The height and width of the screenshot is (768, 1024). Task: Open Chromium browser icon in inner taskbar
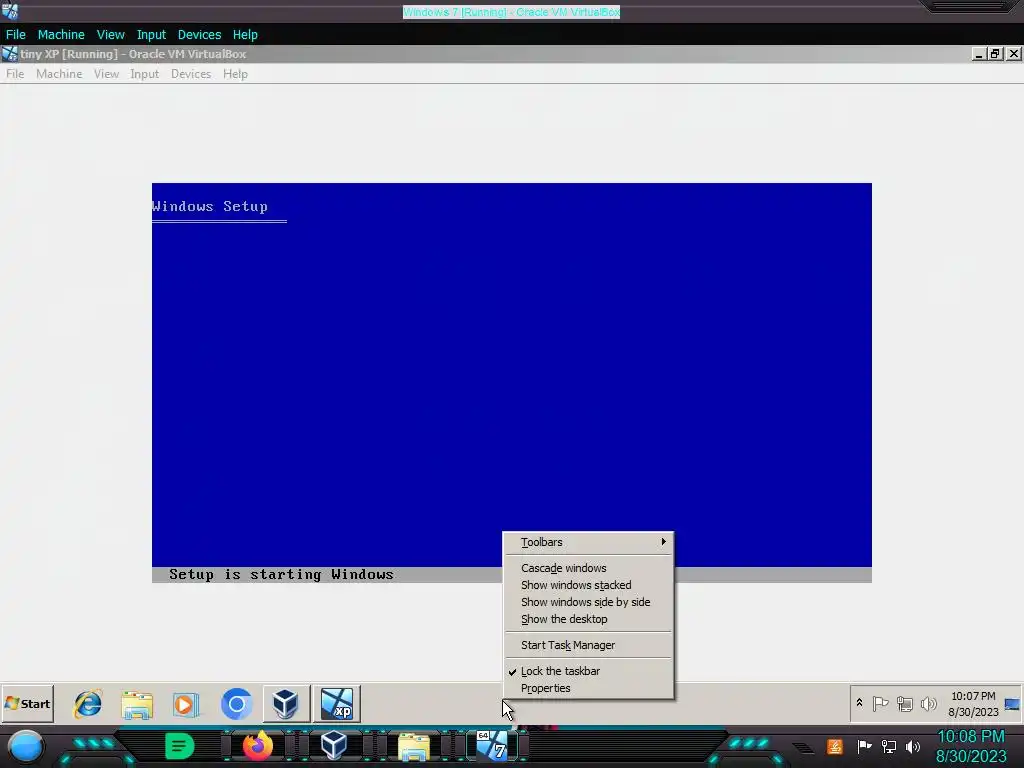[236, 705]
